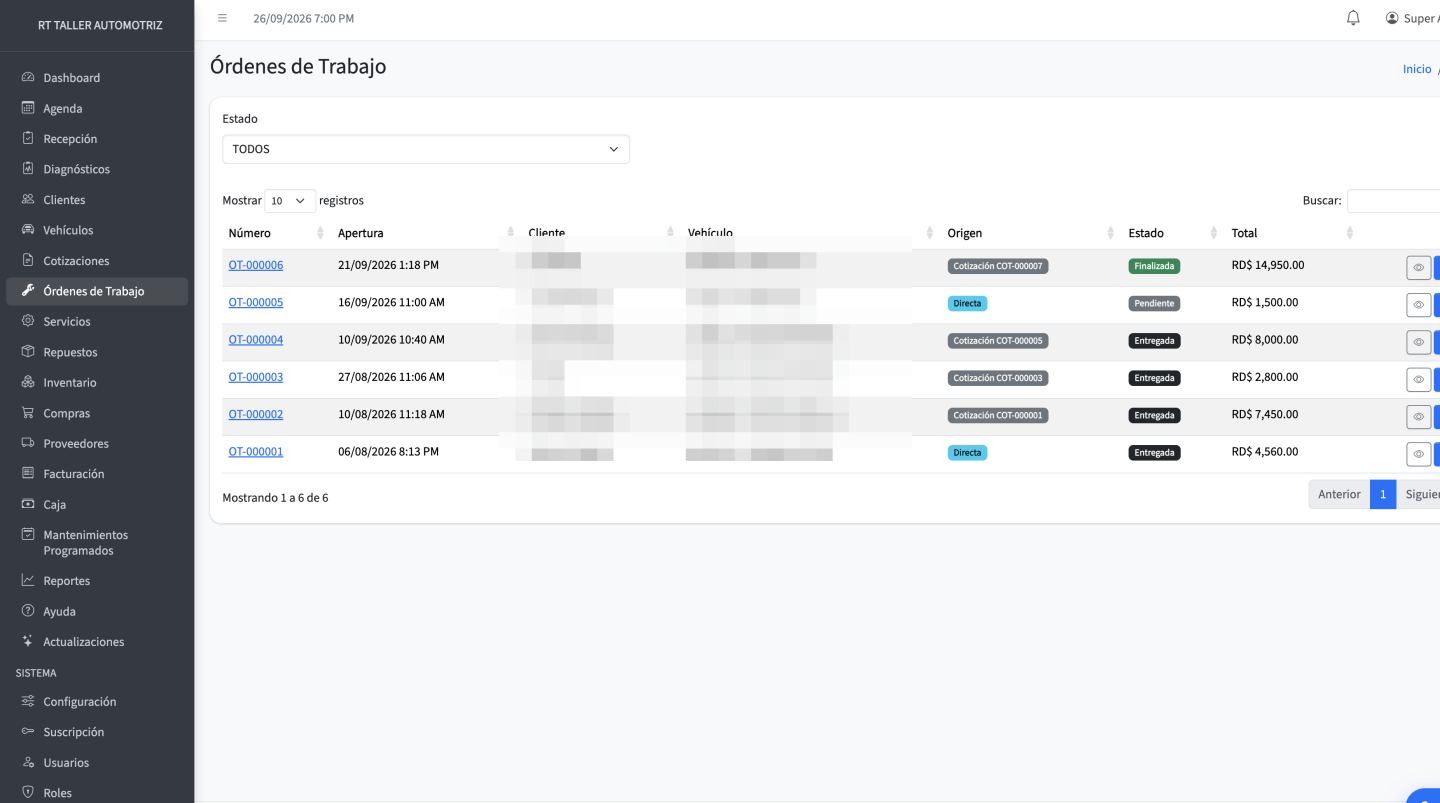View order OT-000004 with eye icon
The height and width of the screenshot is (803, 1440).
(1418, 342)
